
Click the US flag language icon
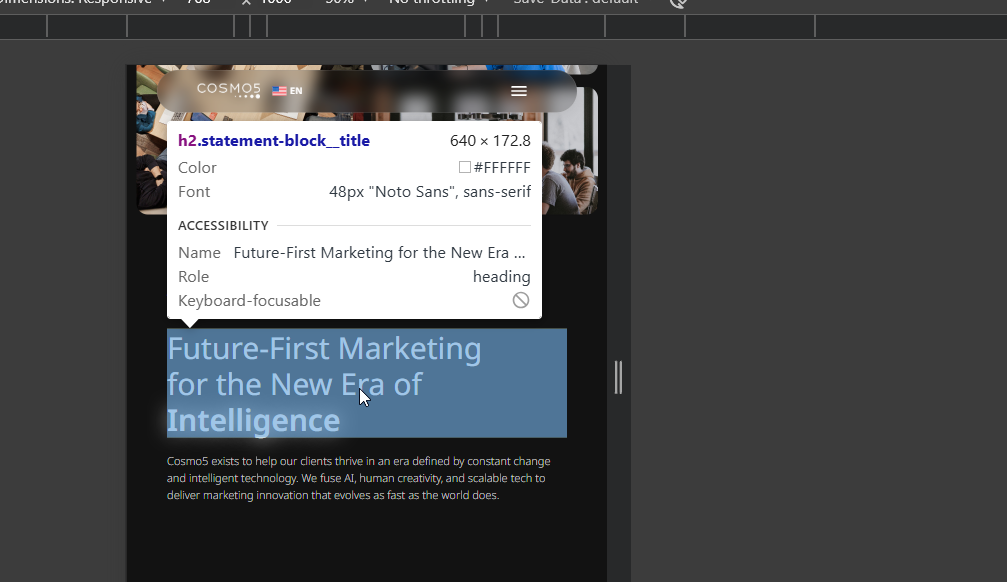tap(279, 91)
